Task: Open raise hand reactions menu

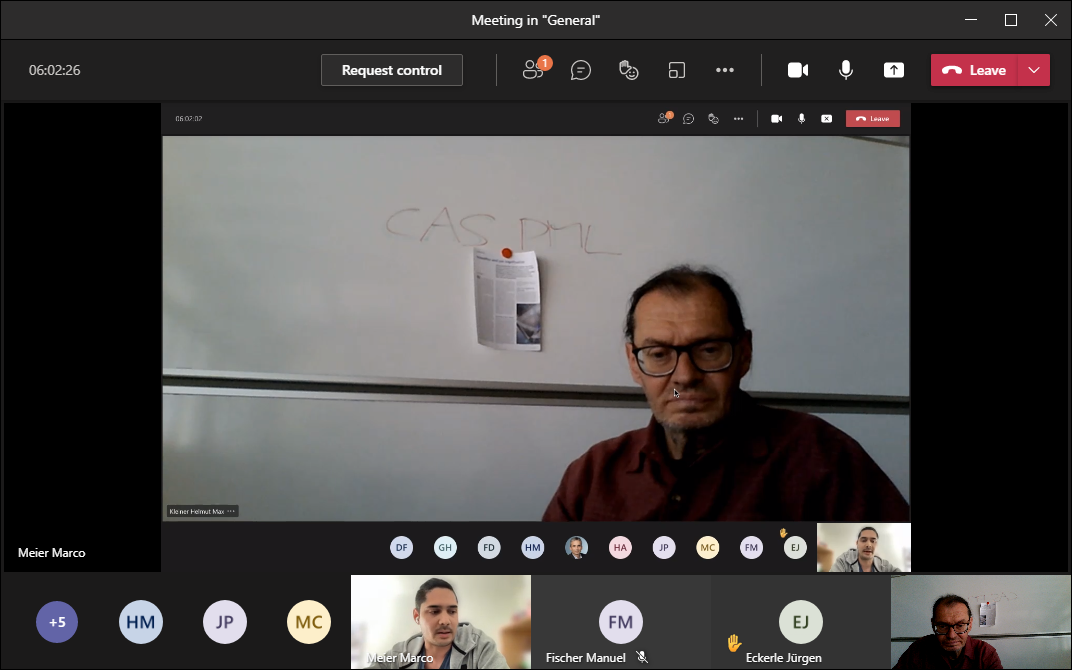Action: click(628, 70)
